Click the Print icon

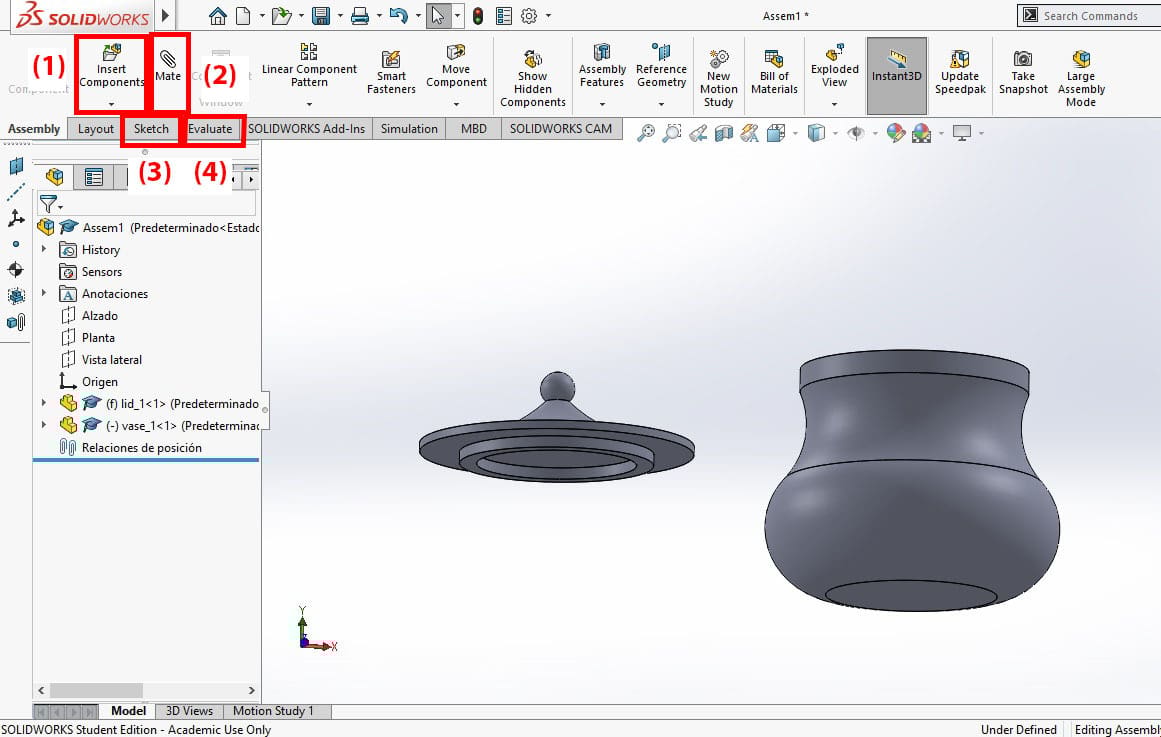click(360, 16)
